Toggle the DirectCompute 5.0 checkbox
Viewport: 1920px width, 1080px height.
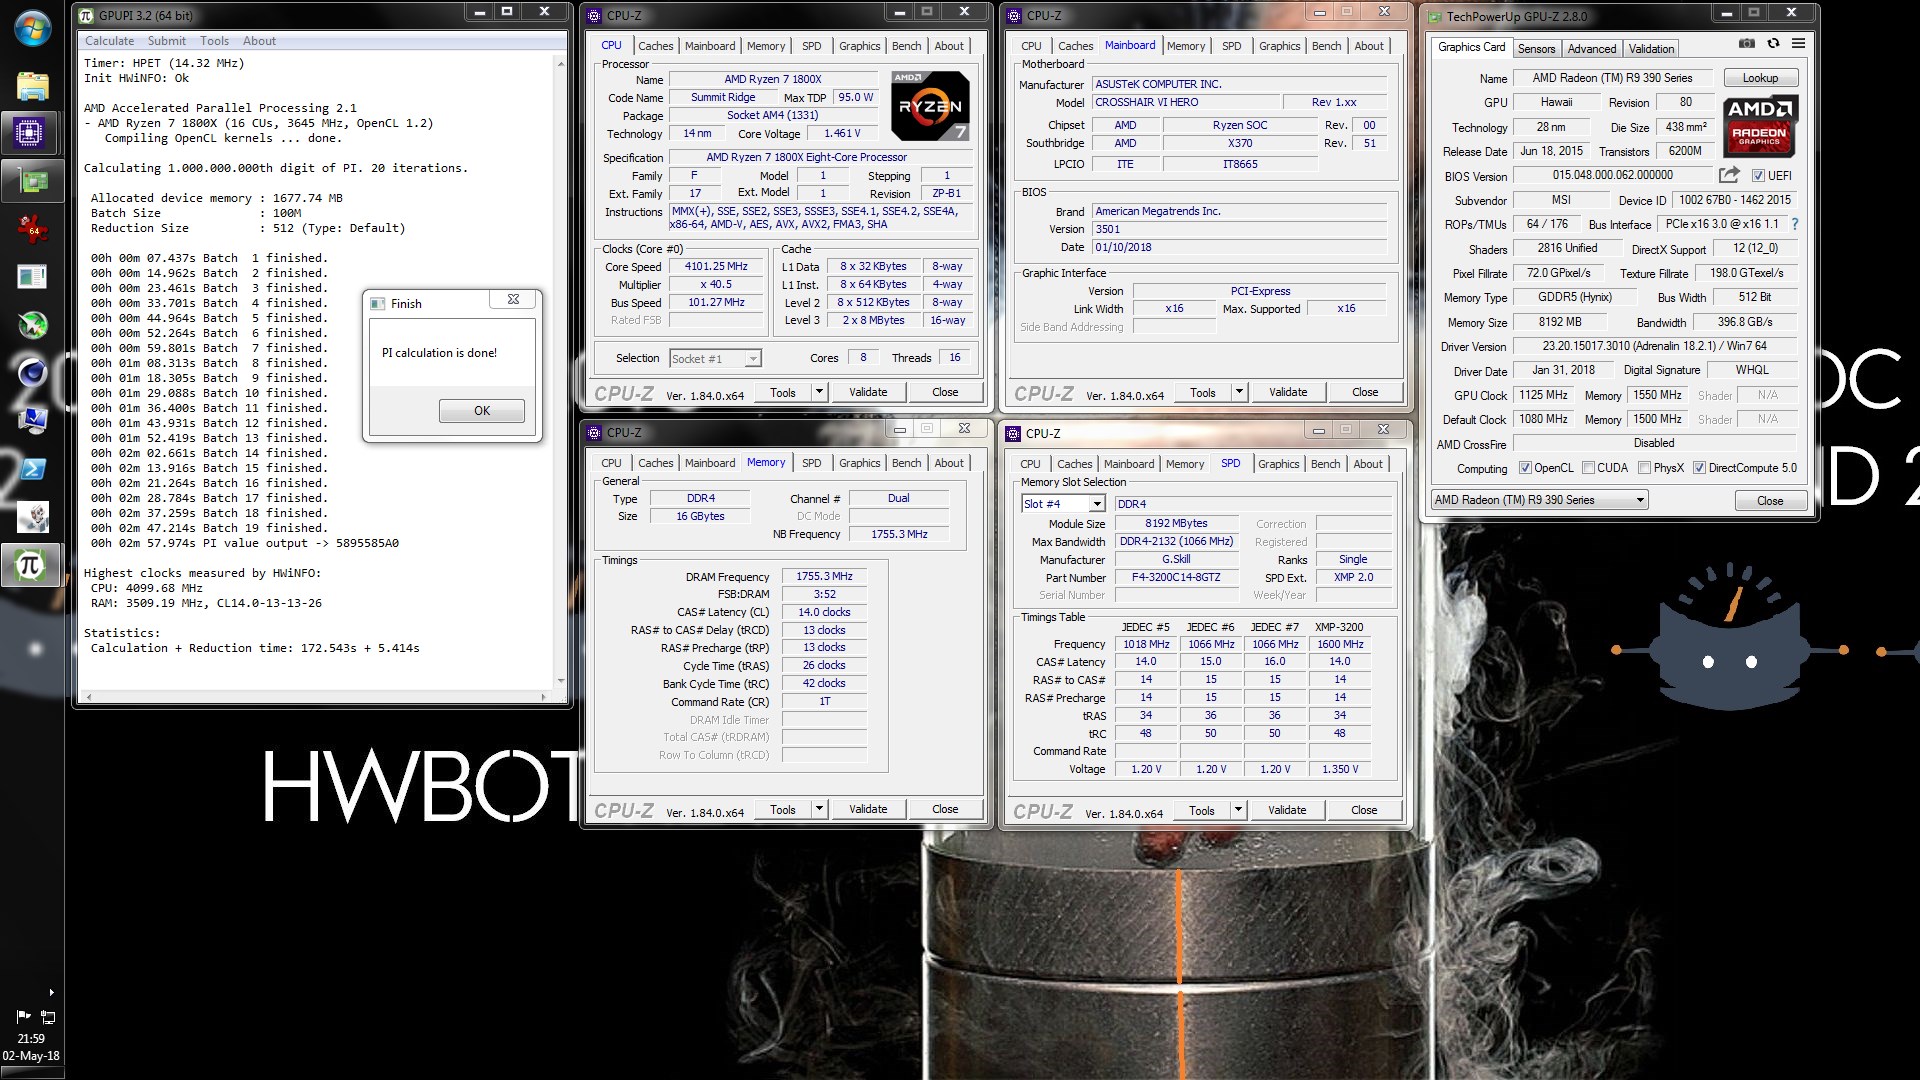(1699, 468)
